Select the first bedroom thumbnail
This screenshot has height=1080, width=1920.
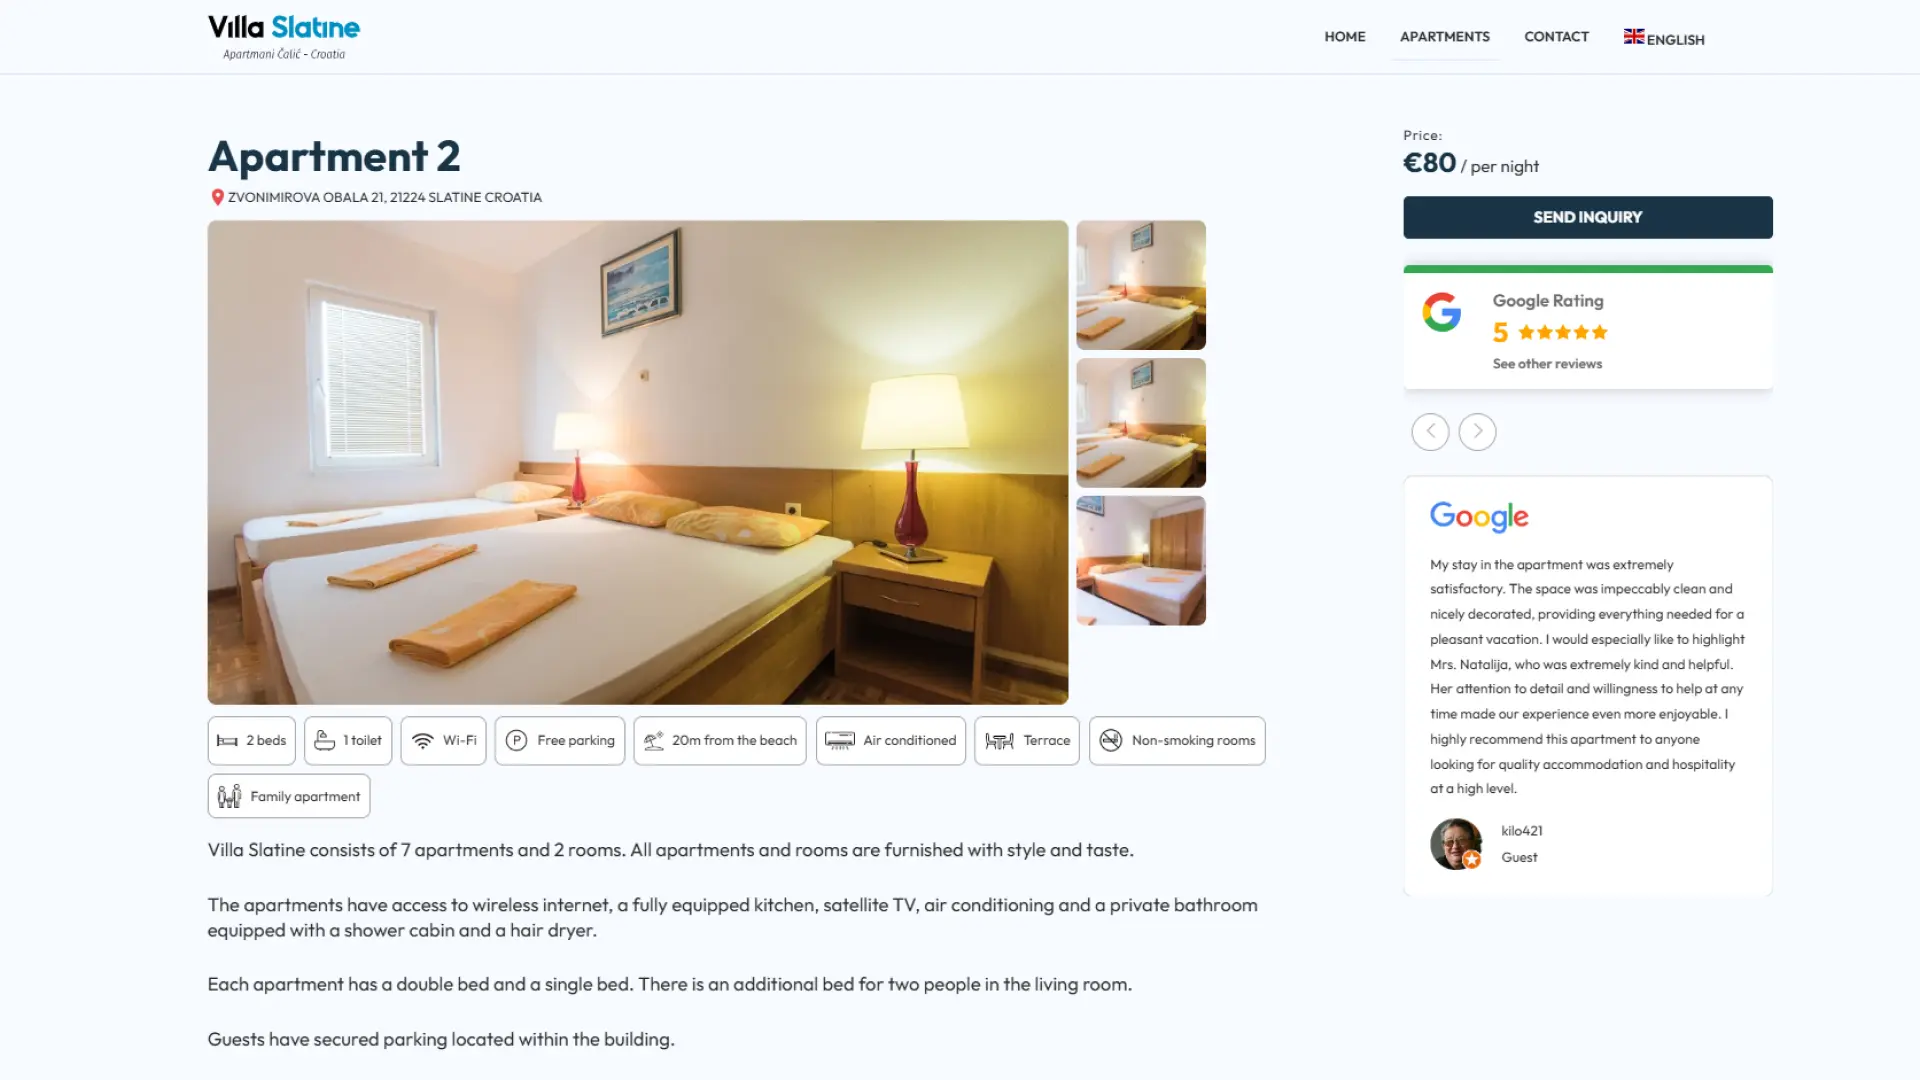click(x=1141, y=285)
